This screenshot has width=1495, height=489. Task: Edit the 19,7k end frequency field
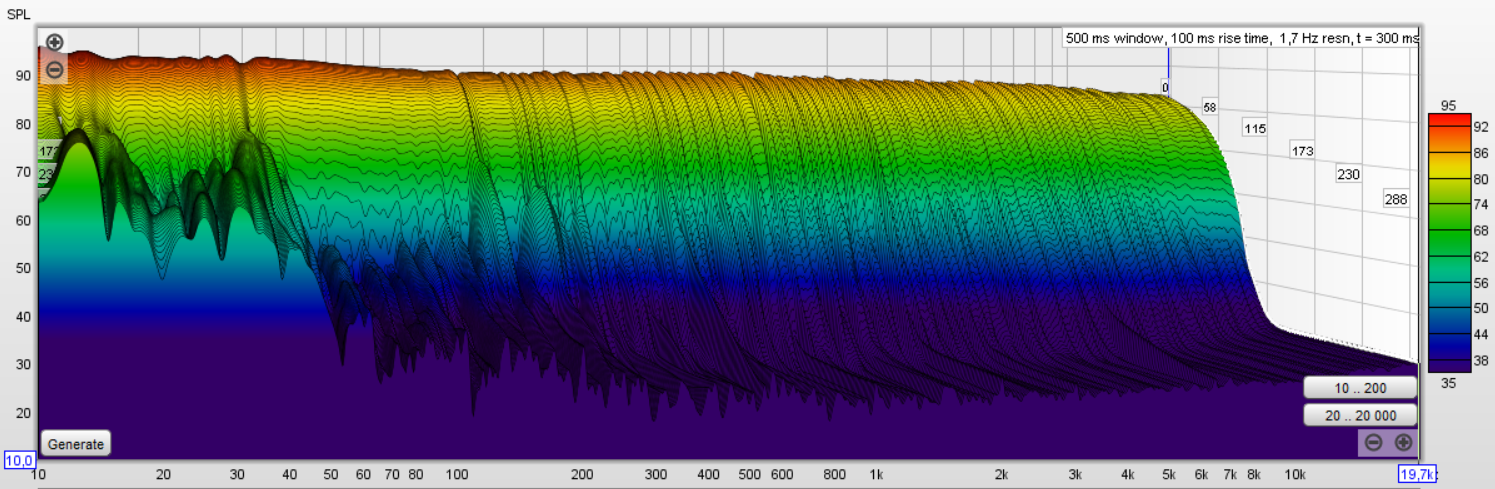(x=1417, y=474)
